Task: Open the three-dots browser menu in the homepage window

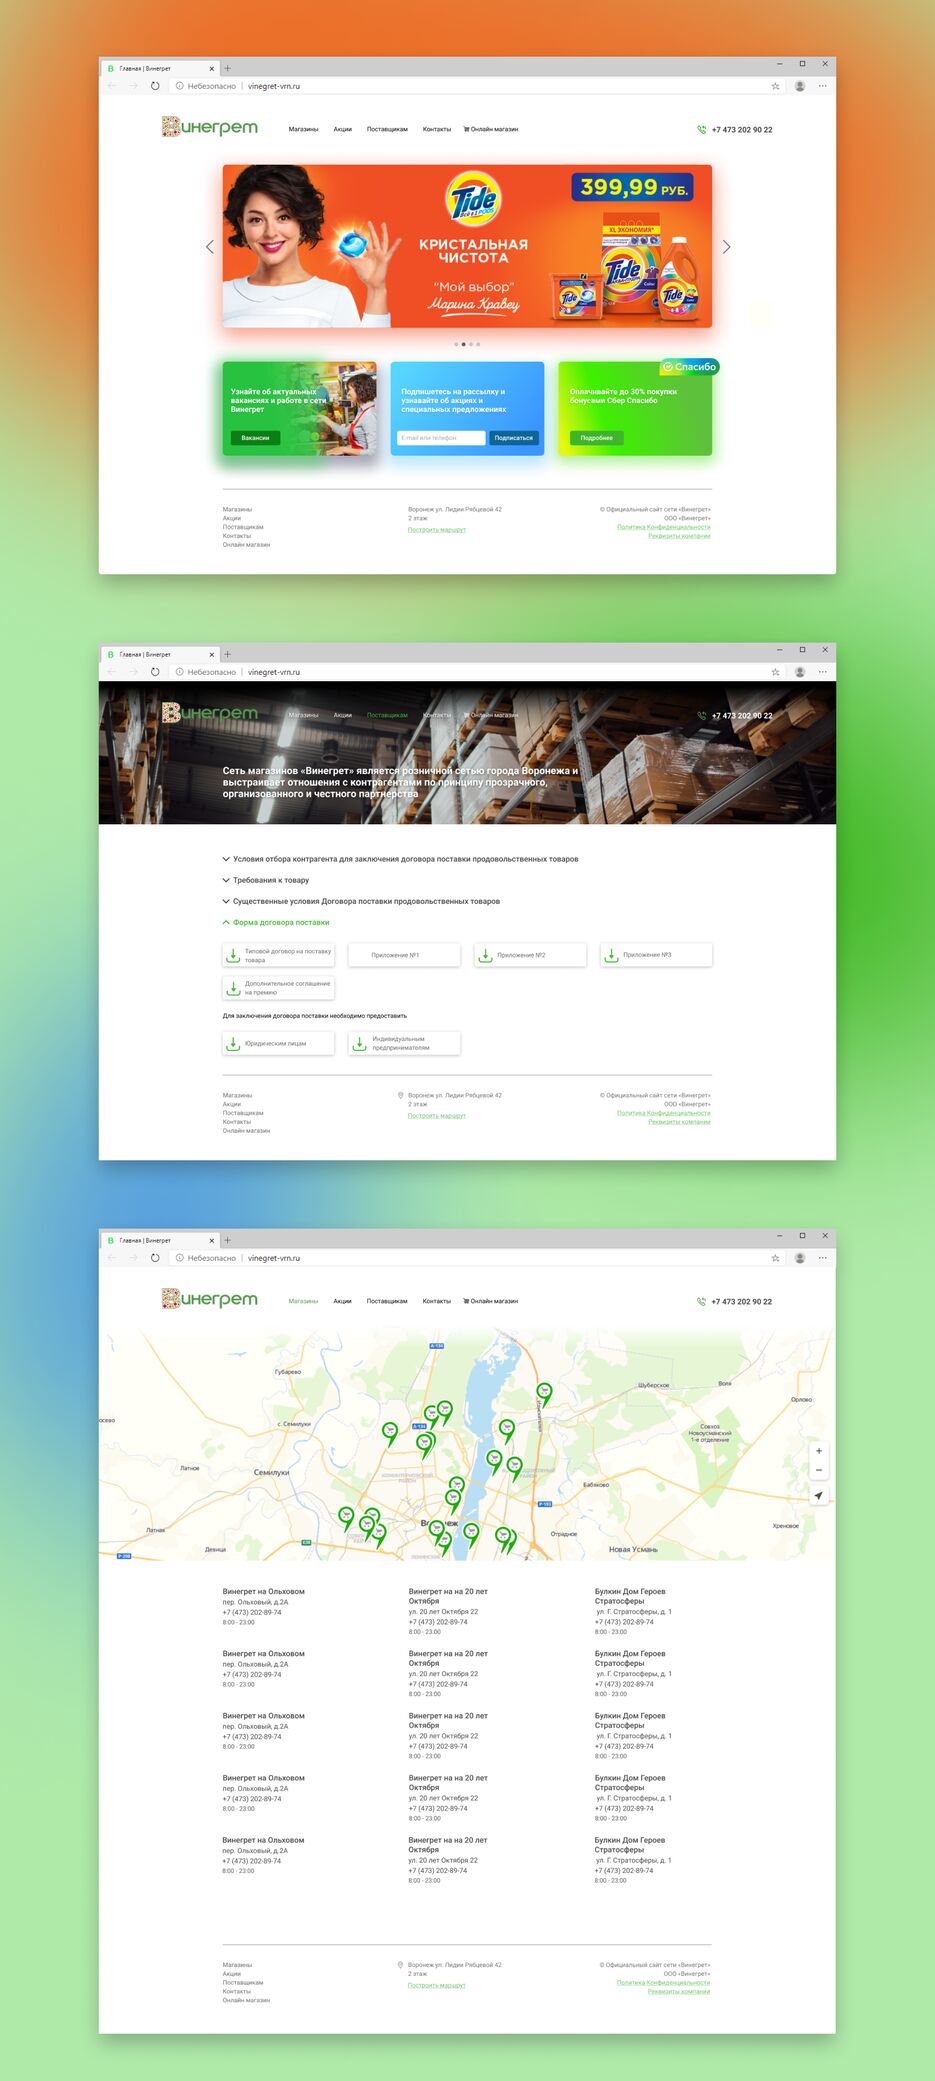Action: pos(823,86)
